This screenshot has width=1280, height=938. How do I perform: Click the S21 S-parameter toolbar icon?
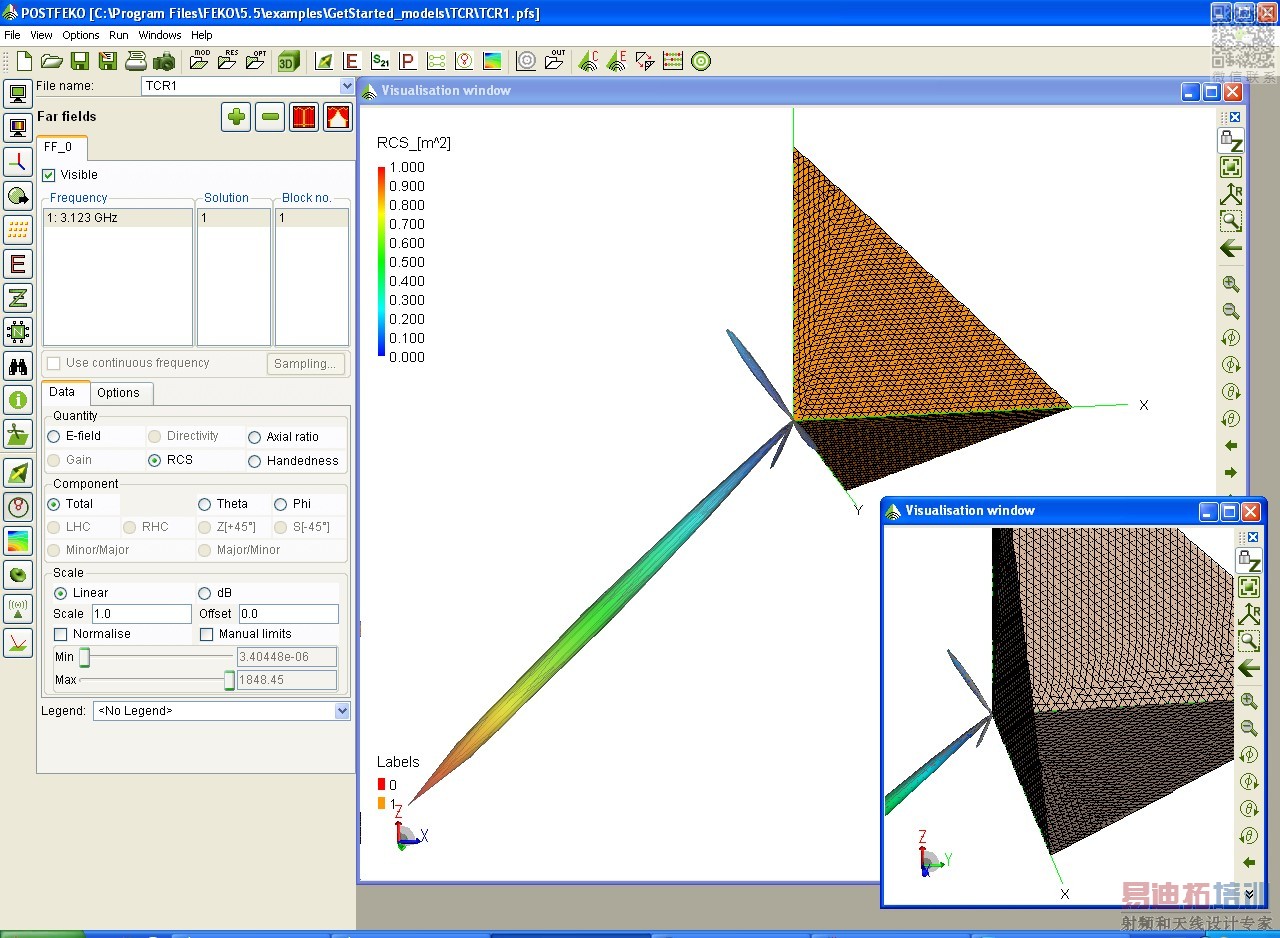380,61
